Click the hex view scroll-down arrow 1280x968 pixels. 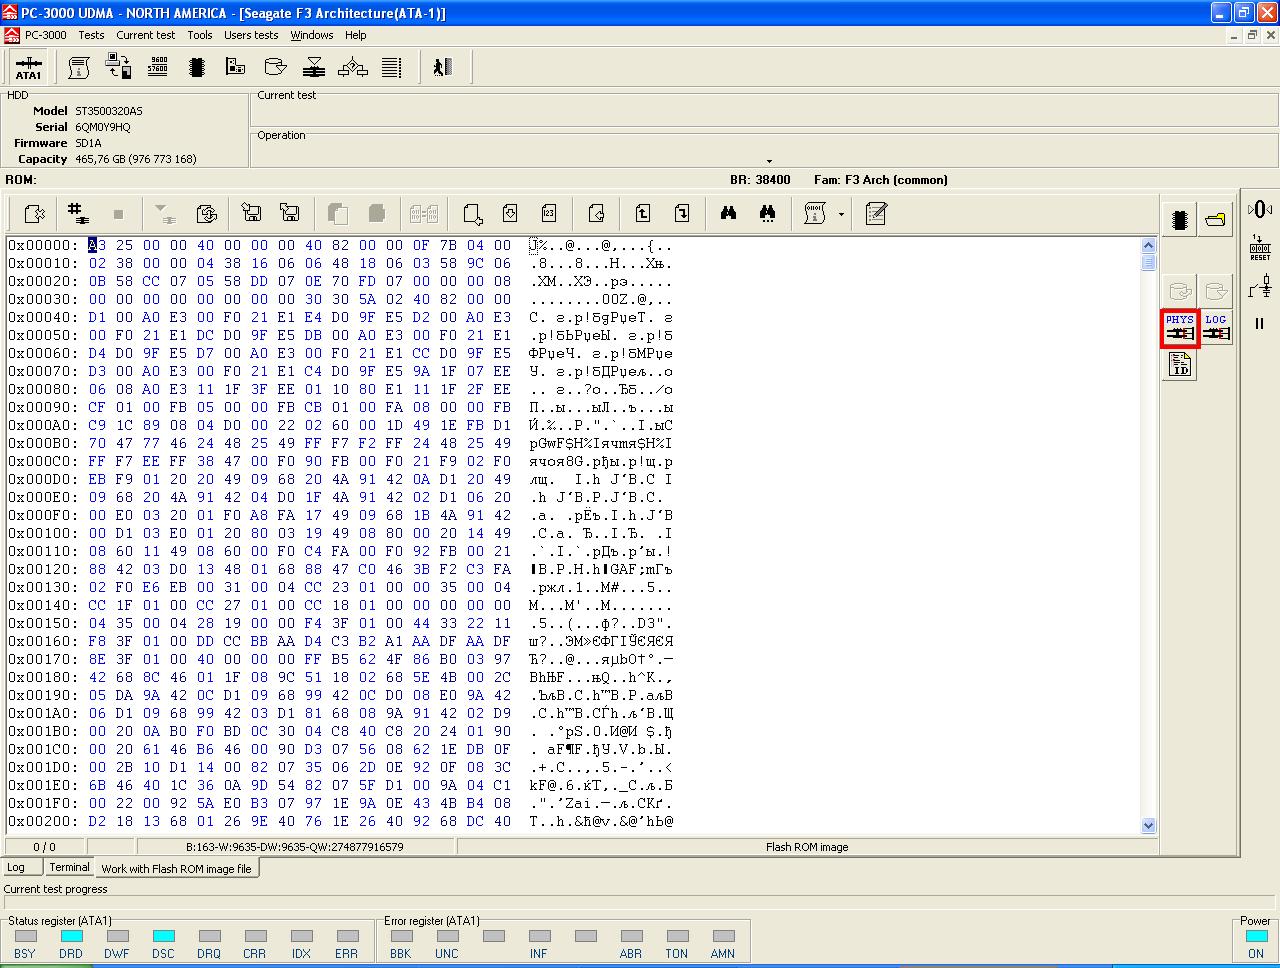tap(1148, 826)
